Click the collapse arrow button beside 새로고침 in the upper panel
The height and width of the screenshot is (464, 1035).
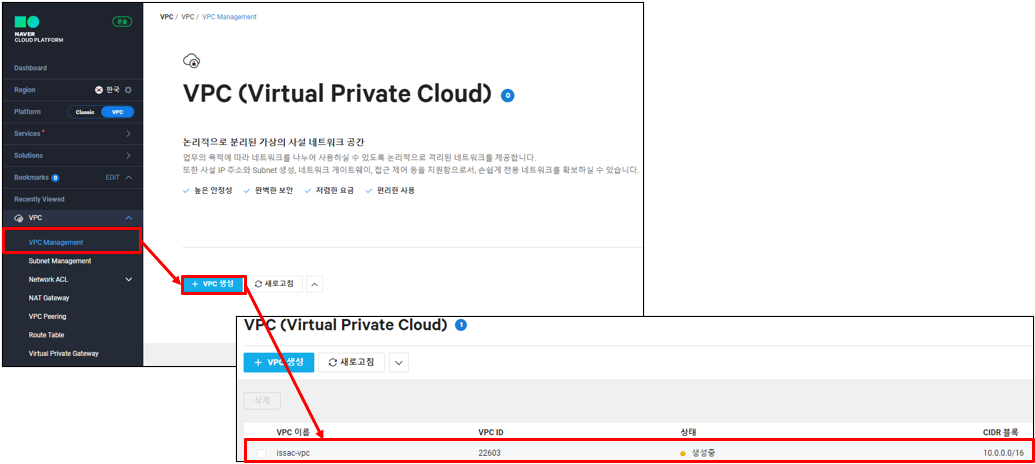(315, 284)
